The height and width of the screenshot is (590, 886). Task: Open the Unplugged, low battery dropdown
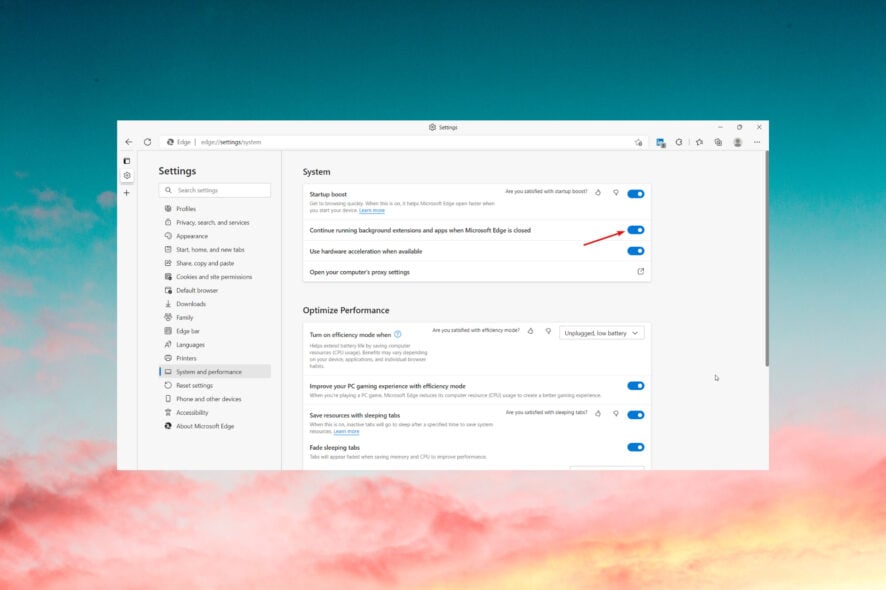tap(602, 331)
